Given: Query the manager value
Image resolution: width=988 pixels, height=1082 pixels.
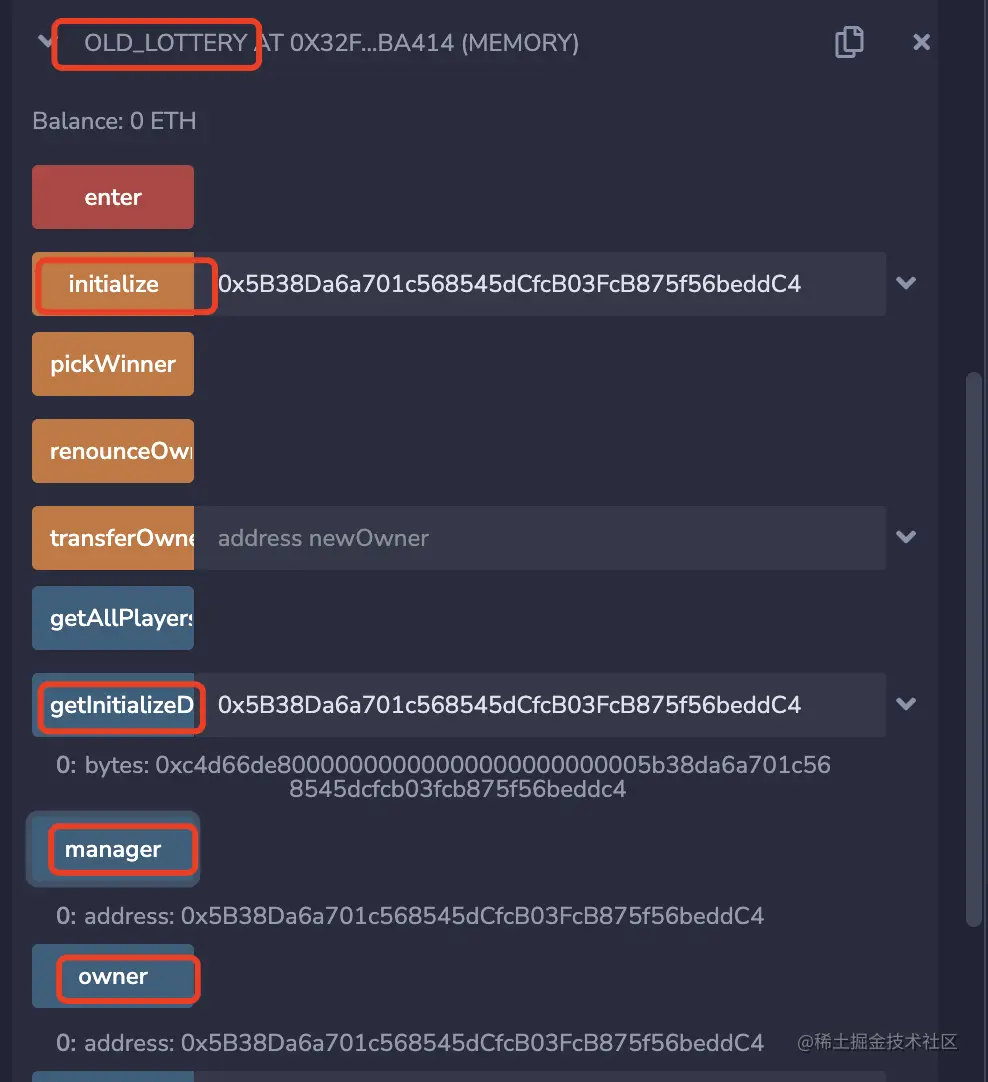Looking at the screenshot, I should point(112,849).
